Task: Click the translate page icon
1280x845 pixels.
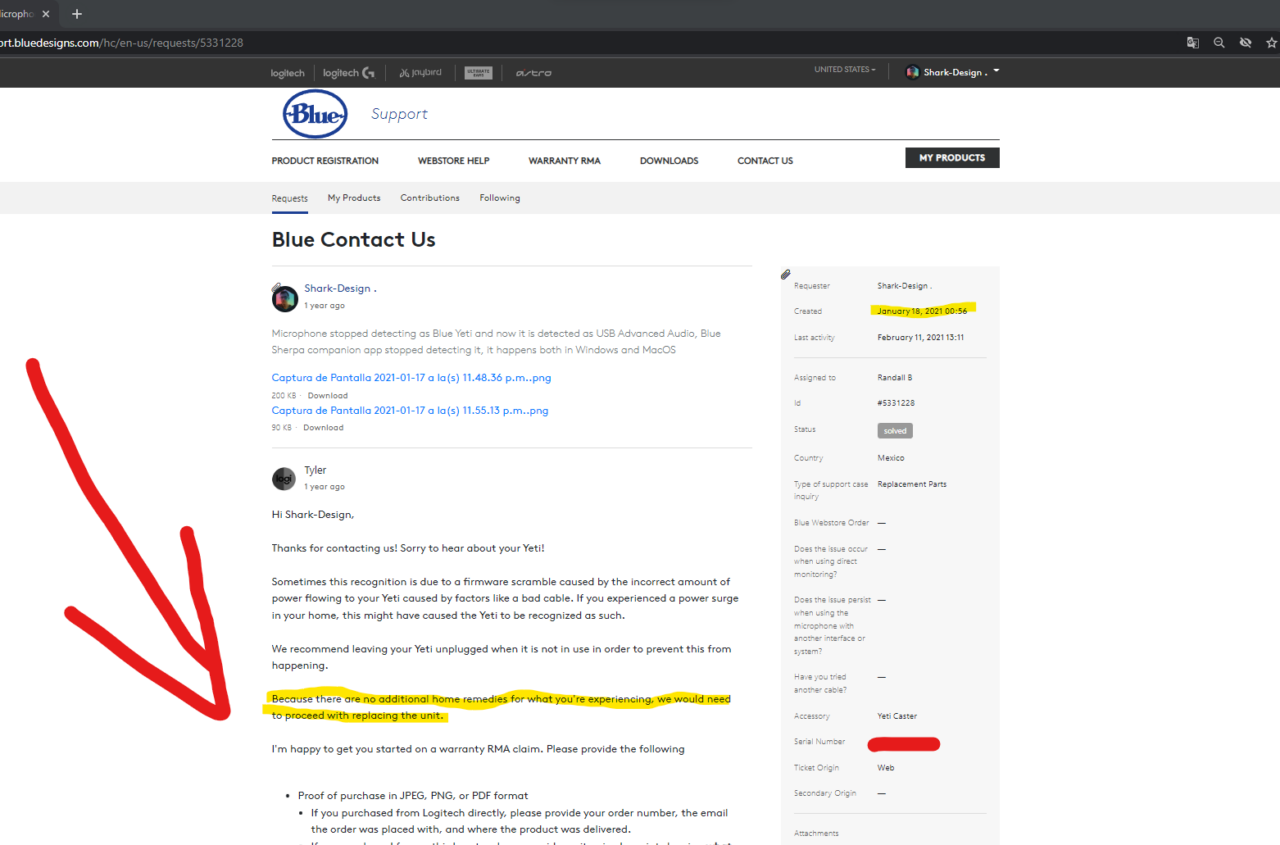Action: [1192, 43]
